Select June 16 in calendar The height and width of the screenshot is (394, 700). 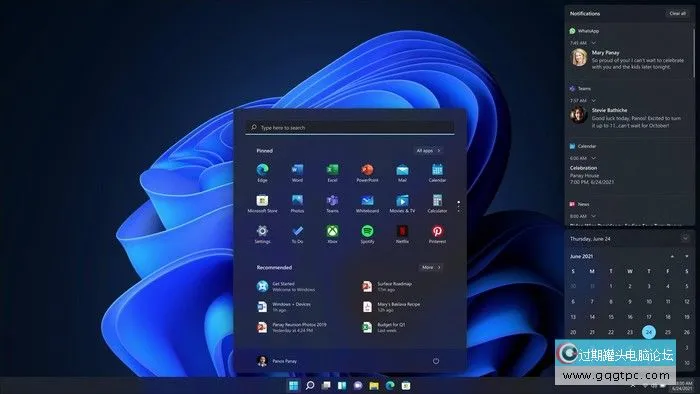pyautogui.click(x=629, y=317)
